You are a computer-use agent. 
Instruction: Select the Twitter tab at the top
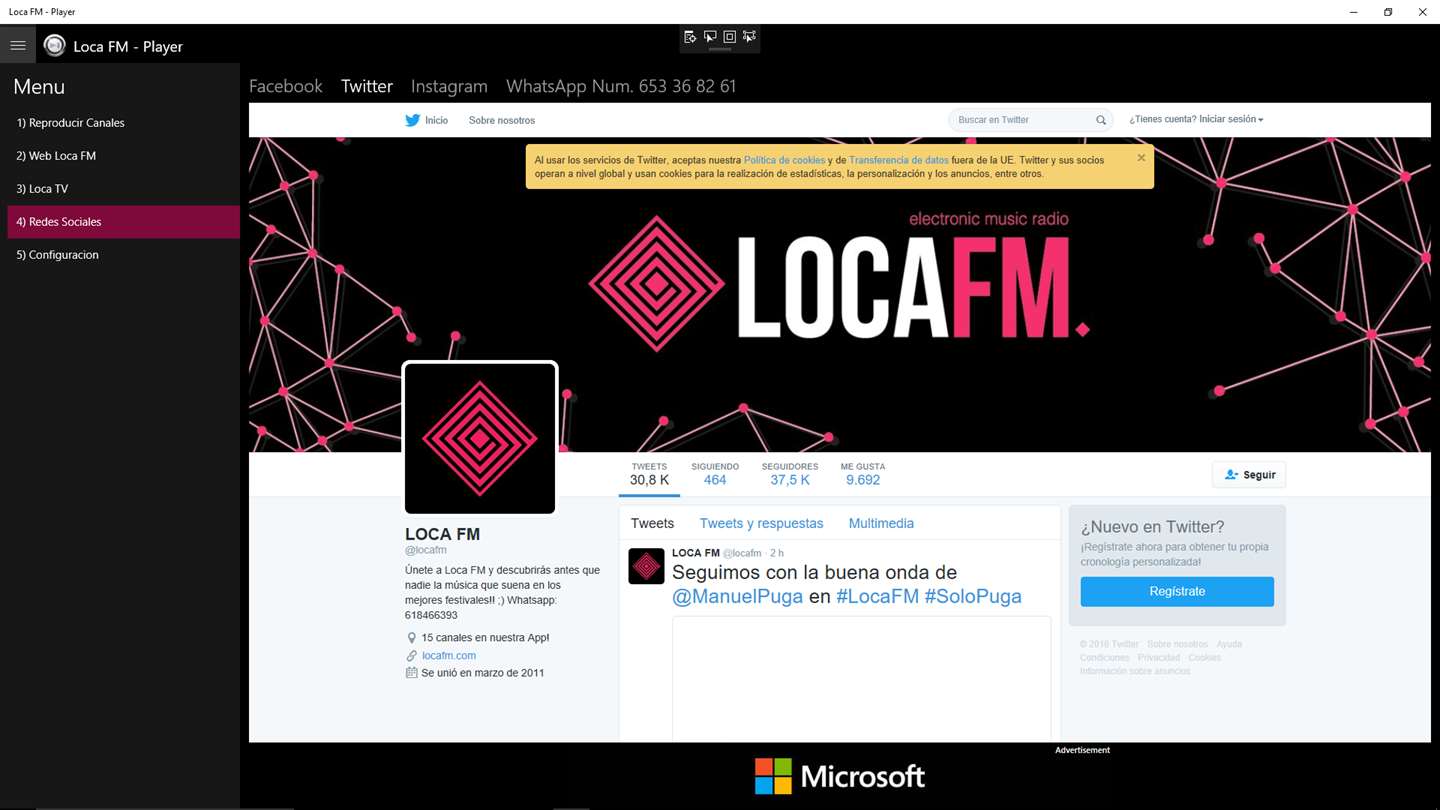pos(367,86)
